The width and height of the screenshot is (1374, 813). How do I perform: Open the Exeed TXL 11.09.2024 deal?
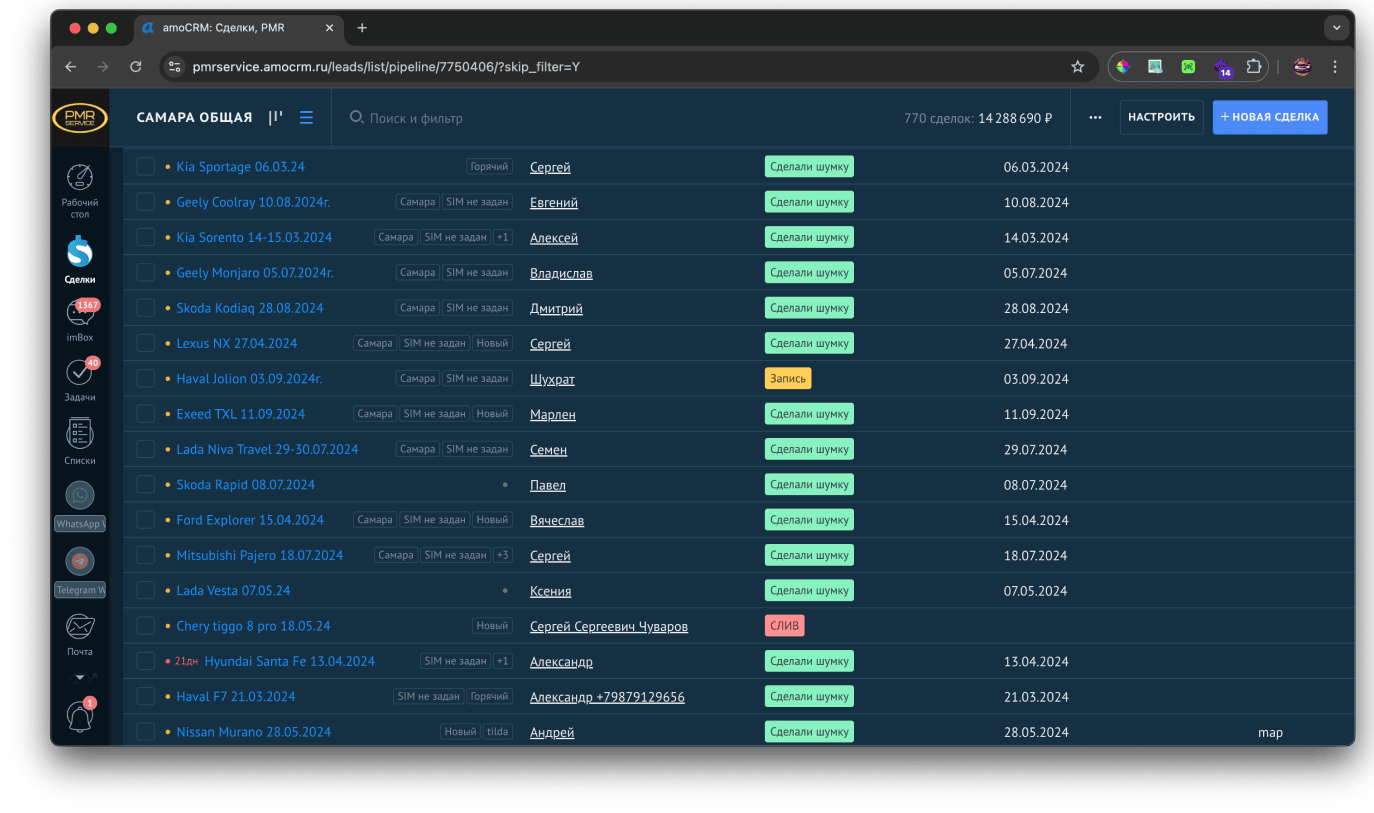241,414
